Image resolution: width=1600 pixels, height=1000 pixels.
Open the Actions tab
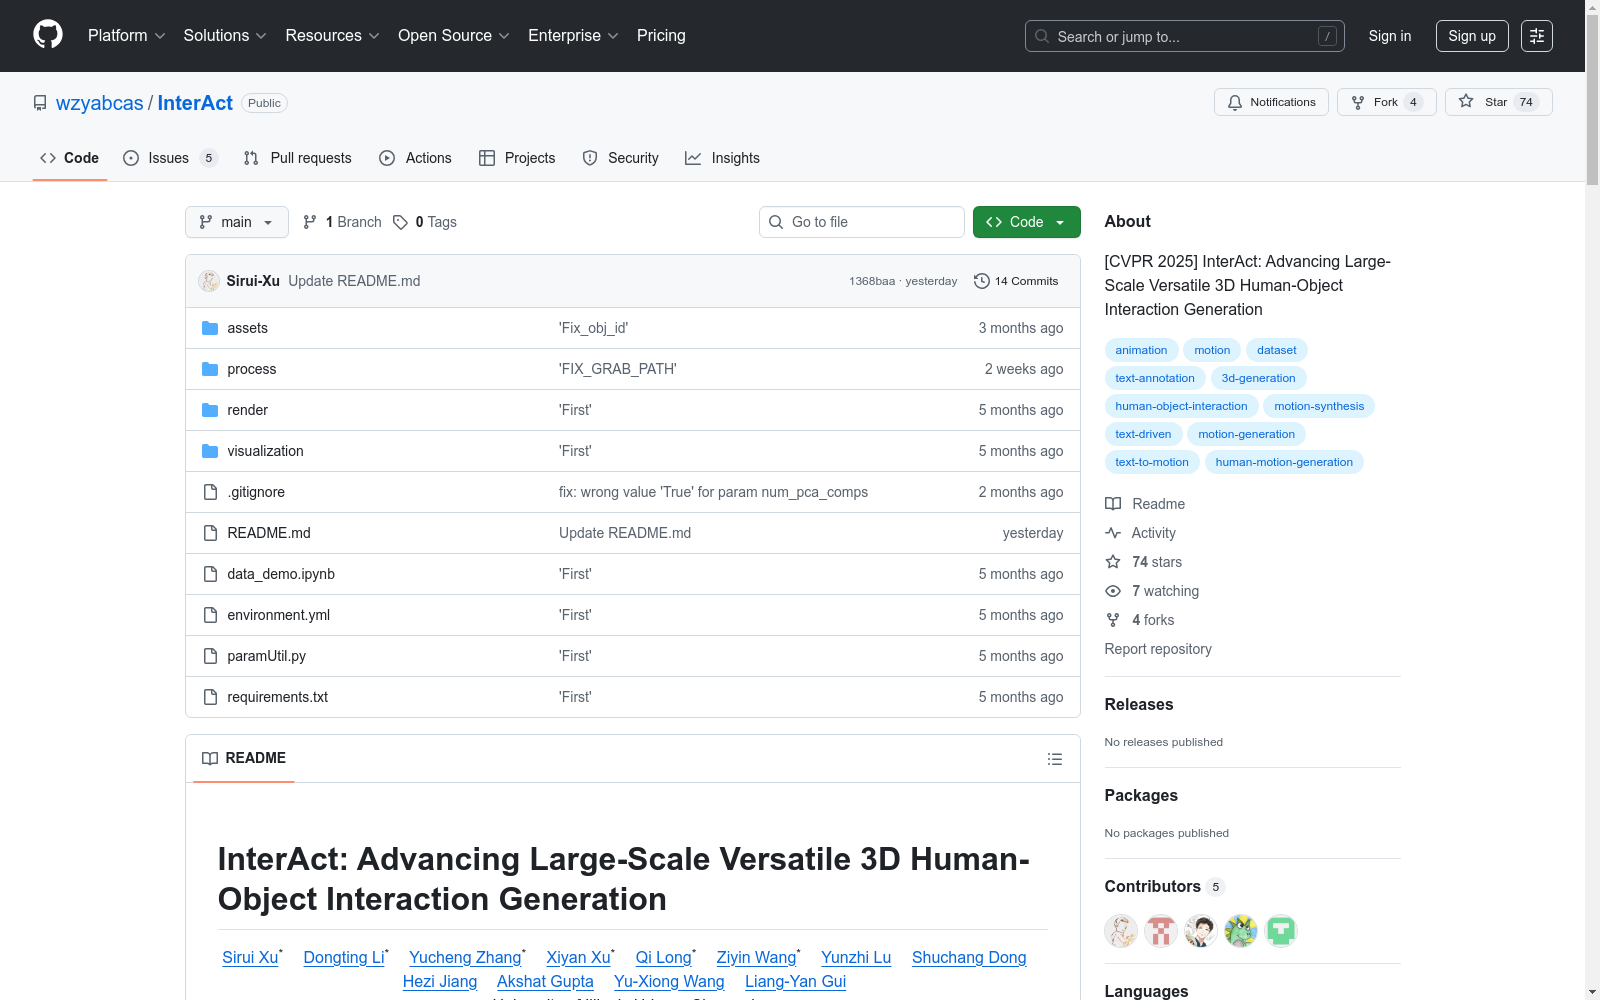click(416, 158)
